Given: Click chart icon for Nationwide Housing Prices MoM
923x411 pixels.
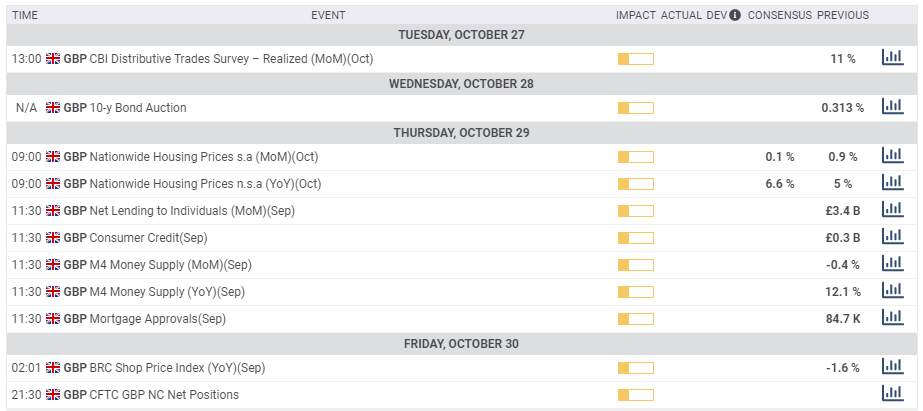Looking at the screenshot, I should point(892,155).
